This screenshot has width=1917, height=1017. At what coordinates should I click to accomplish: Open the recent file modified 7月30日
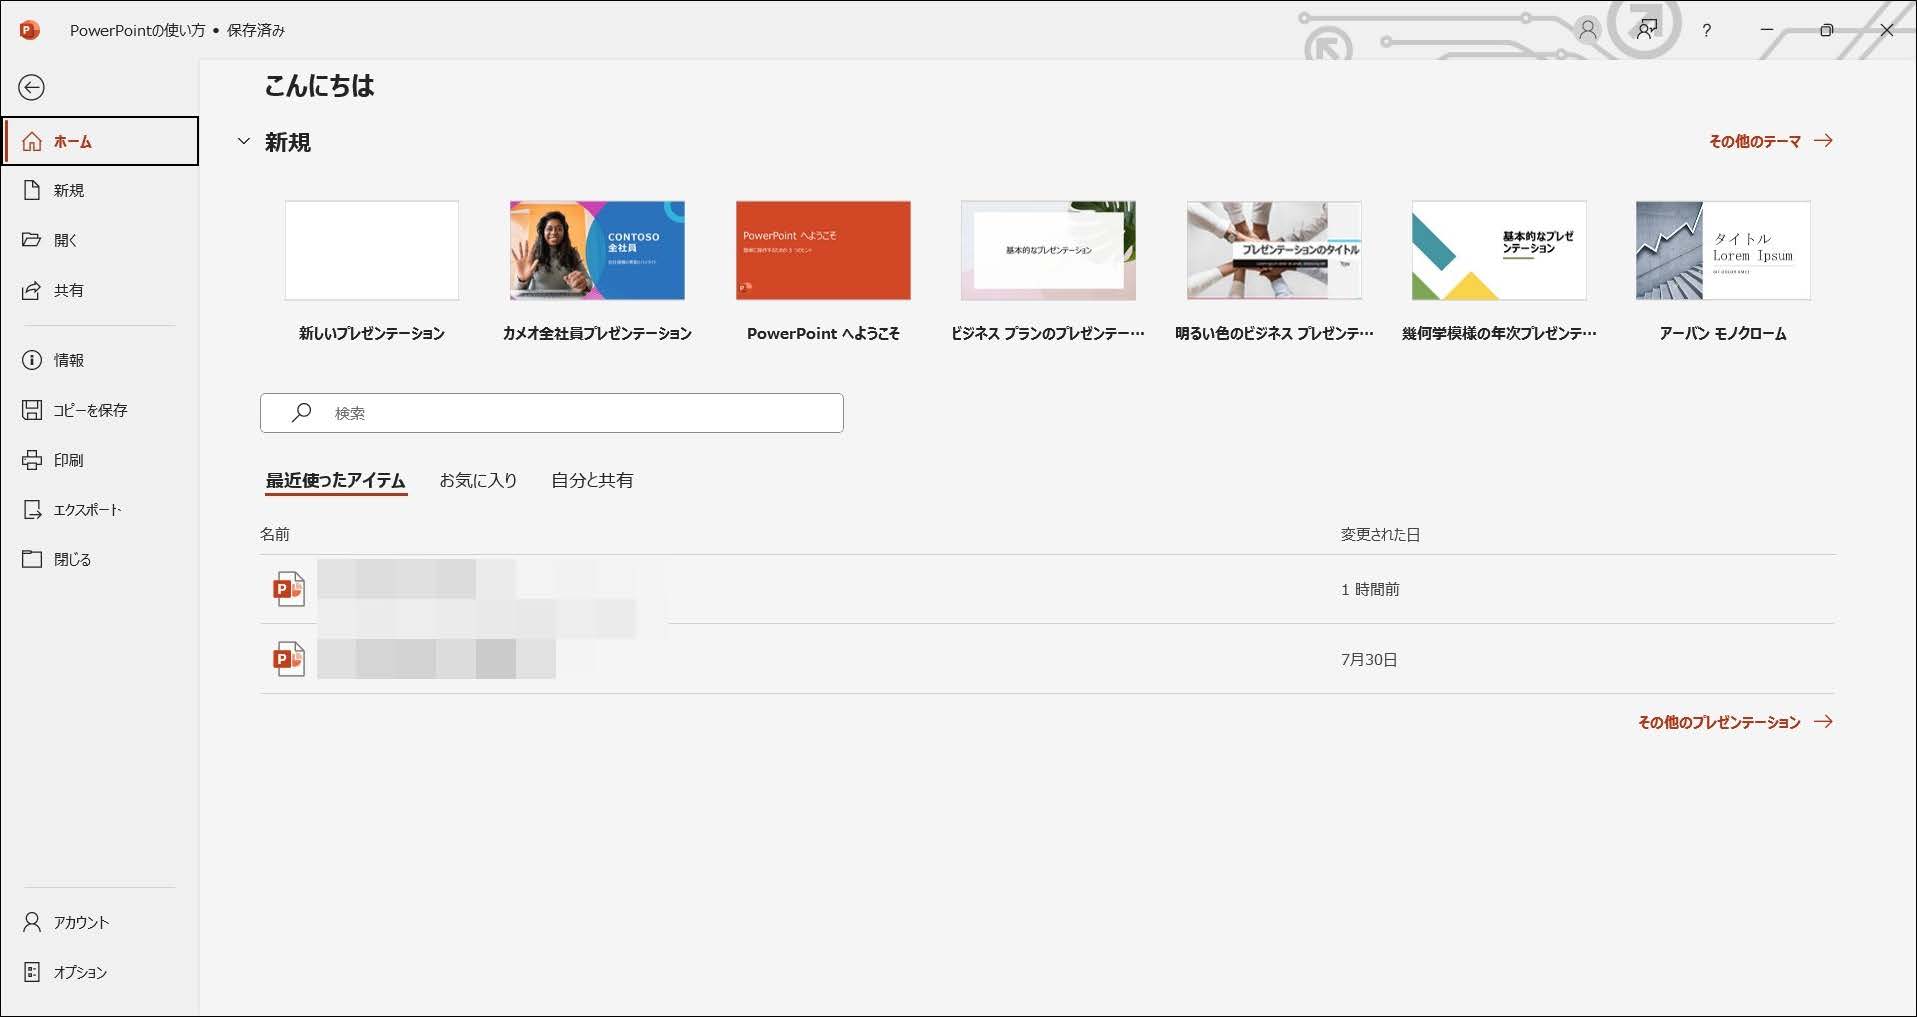[436, 660]
